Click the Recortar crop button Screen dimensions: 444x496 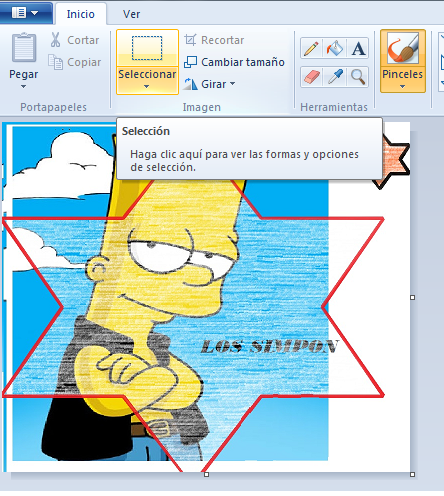coord(214,40)
